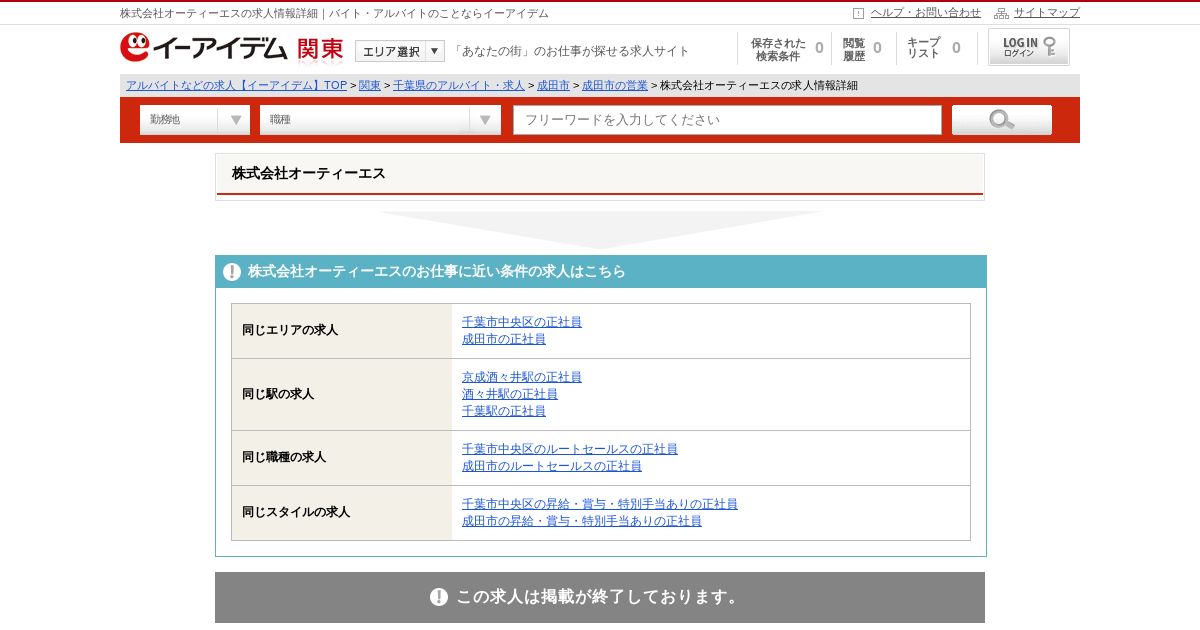Click the 成田市 breadcrumb link
This screenshot has width=1200, height=630.
(553, 85)
